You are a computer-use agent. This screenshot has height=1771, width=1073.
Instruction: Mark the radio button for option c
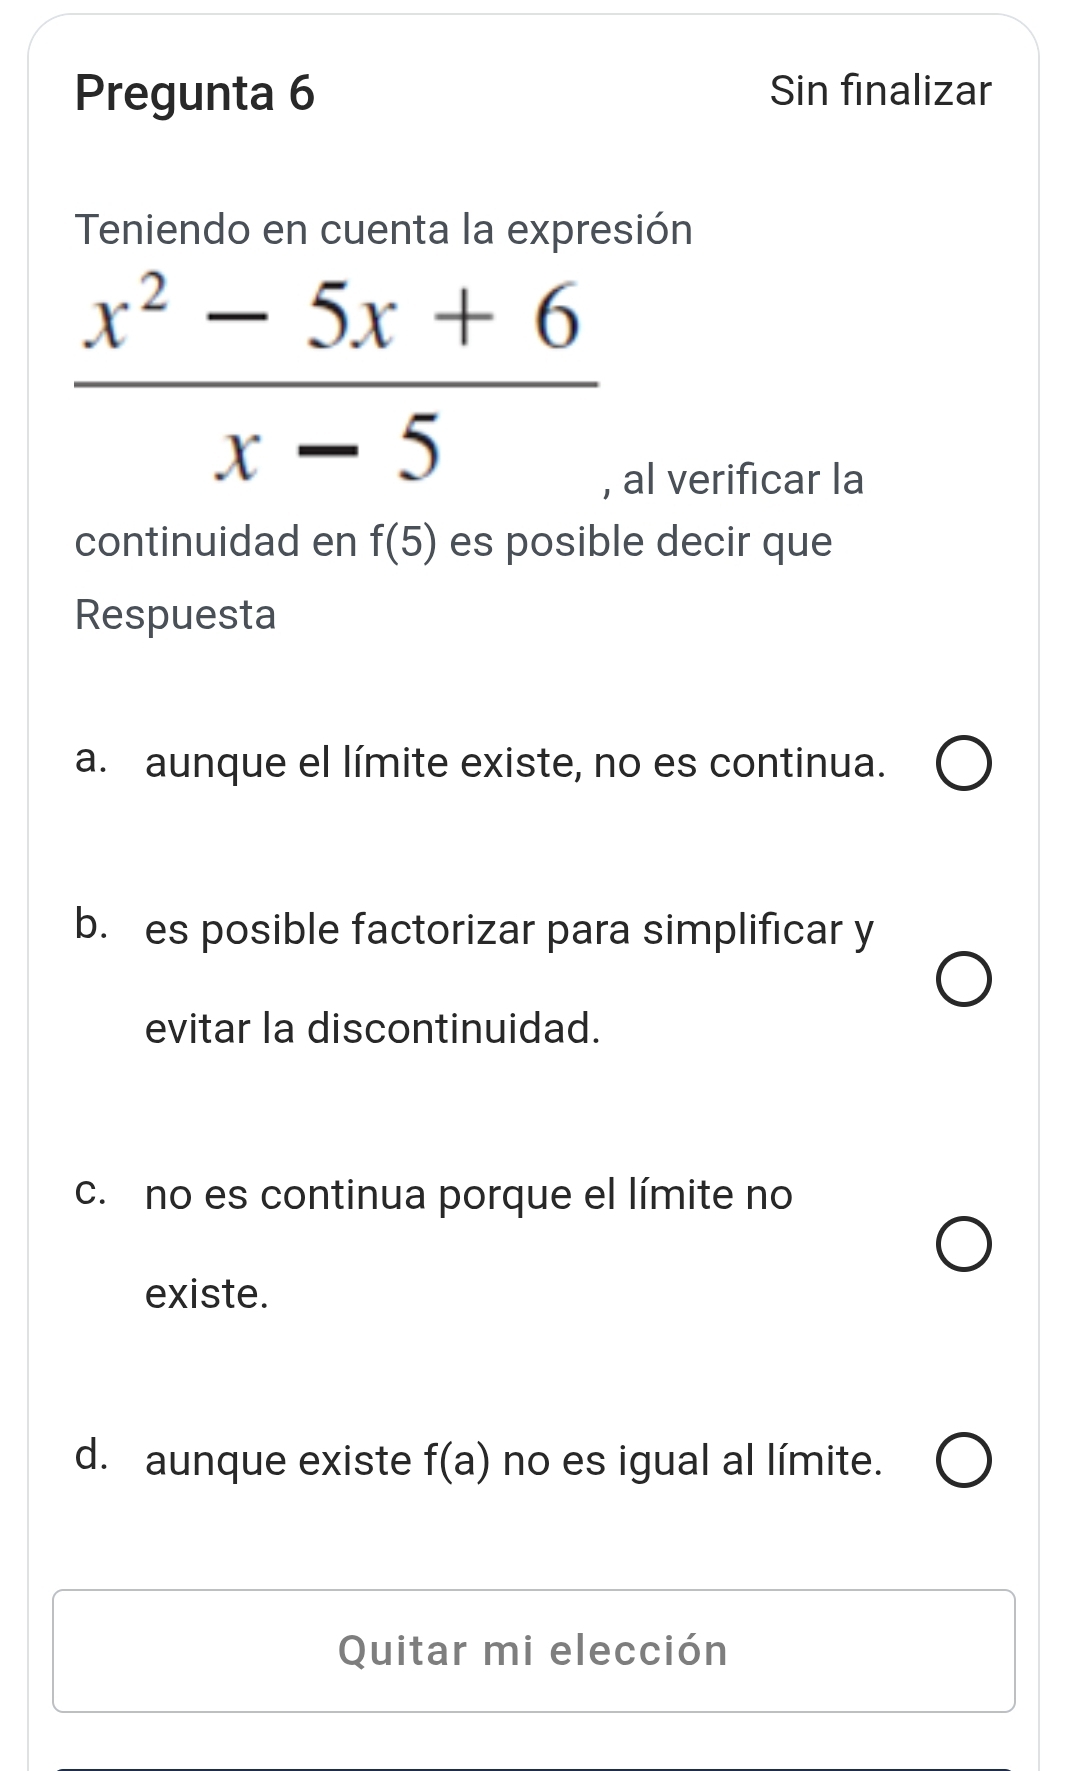click(x=965, y=1245)
